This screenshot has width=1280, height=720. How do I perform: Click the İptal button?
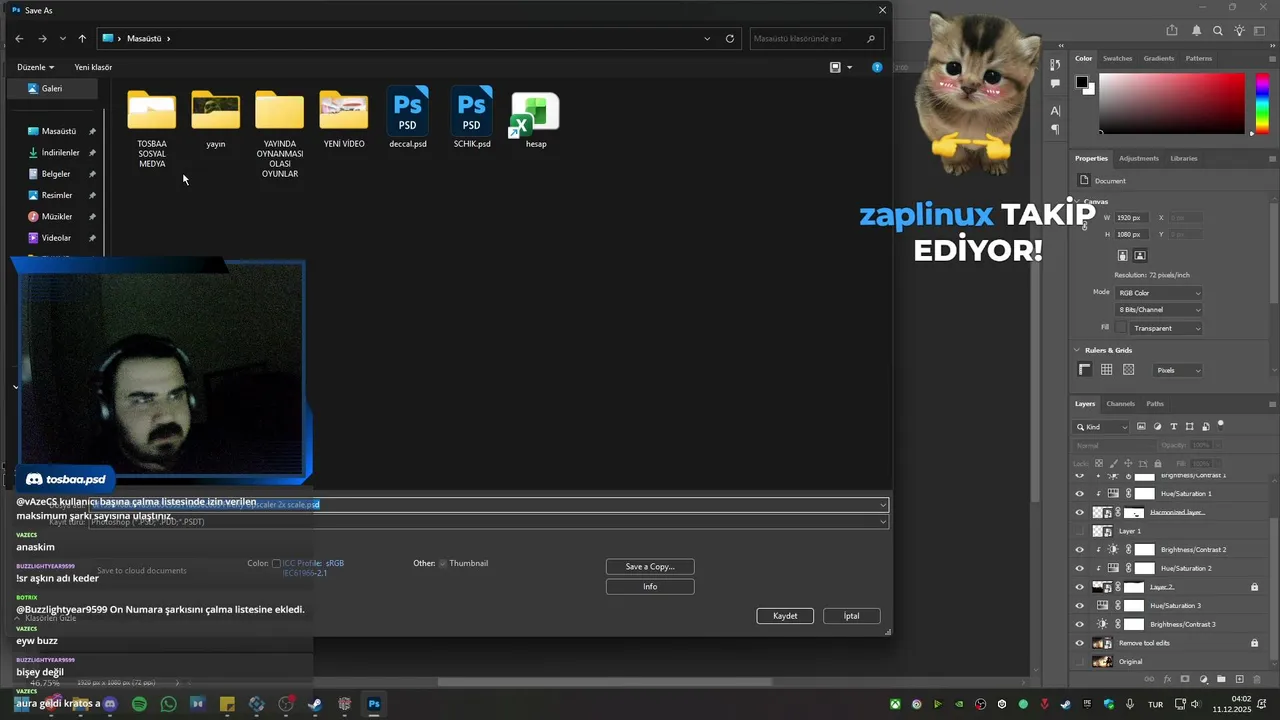pos(851,616)
